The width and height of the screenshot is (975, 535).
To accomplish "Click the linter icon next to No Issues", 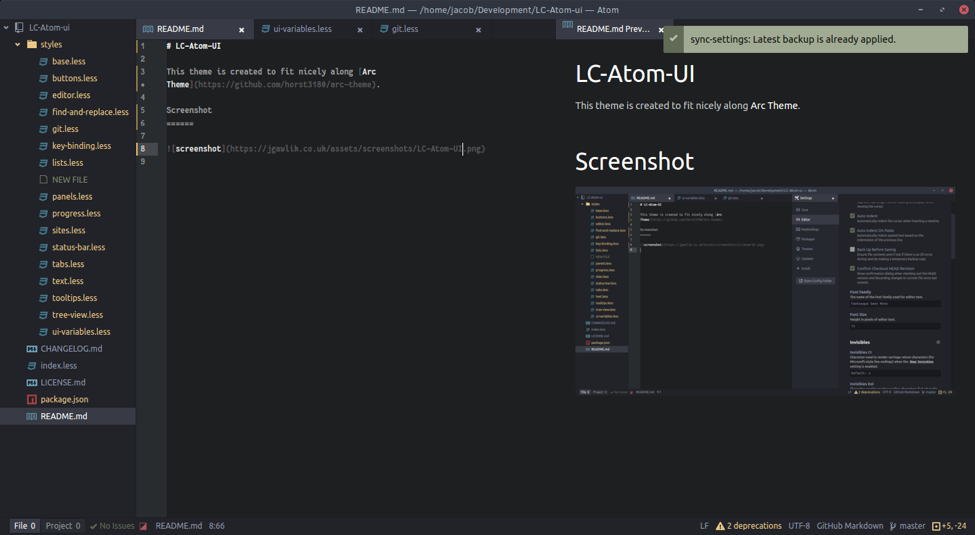I will point(143,526).
